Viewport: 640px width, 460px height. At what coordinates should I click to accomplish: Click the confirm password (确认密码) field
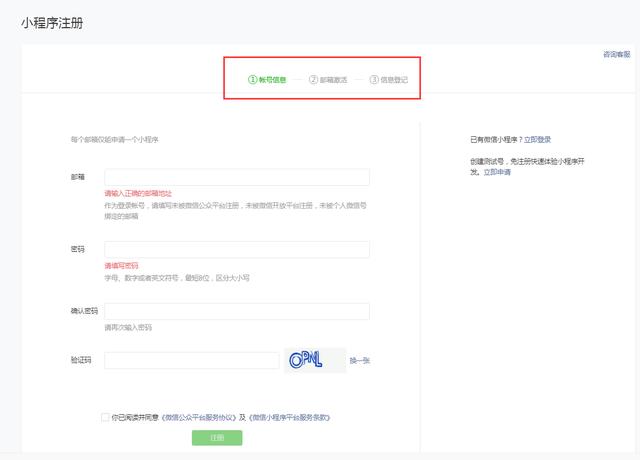tap(237, 311)
